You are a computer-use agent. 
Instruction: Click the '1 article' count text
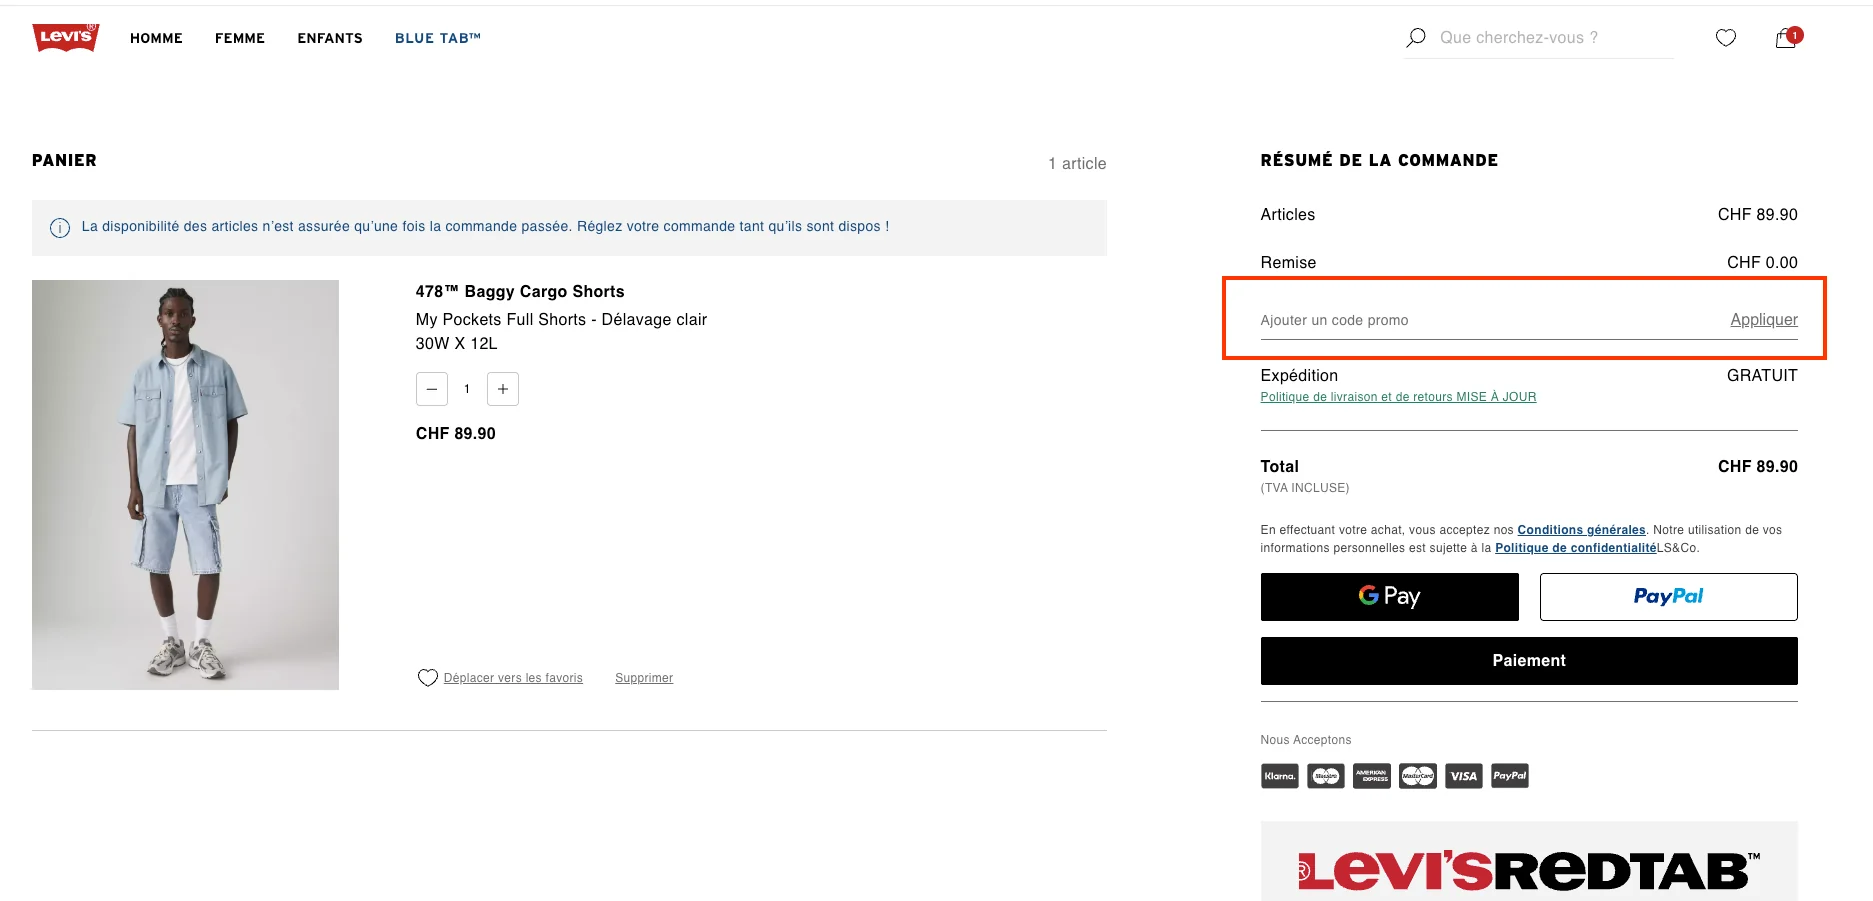[x=1077, y=164]
